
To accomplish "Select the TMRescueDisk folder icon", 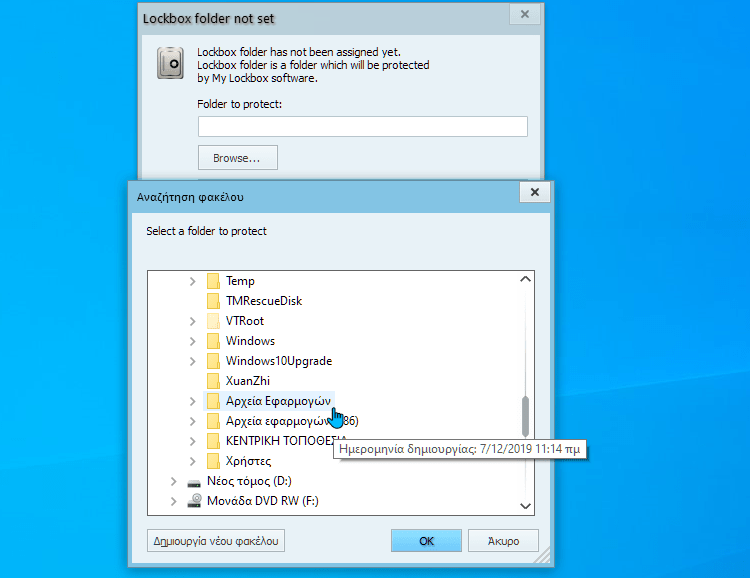I will point(213,301).
